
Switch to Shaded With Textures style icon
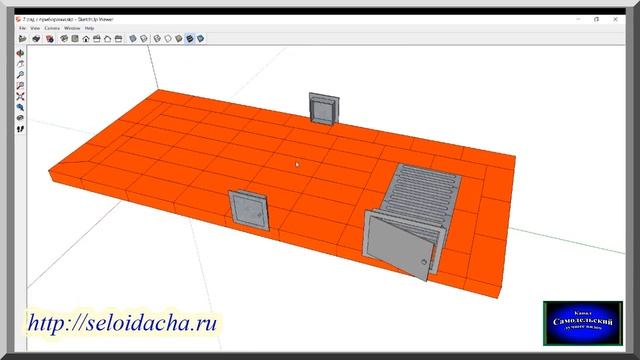point(190,39)
